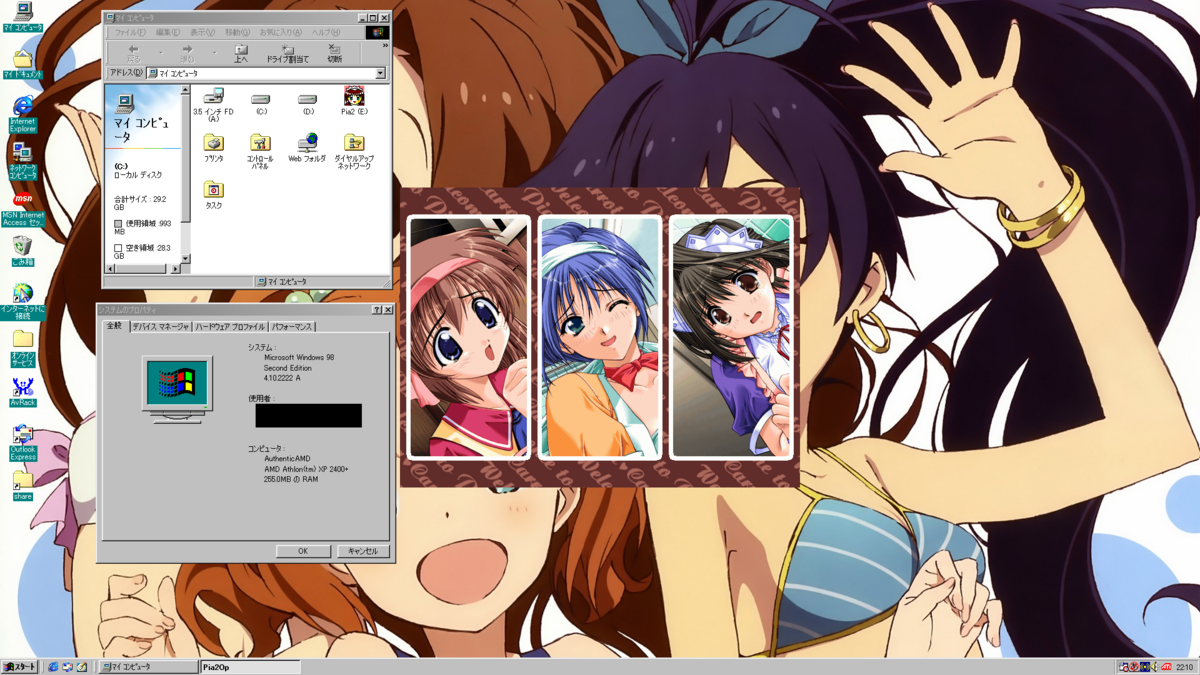Click キャンセル in System Properties
The image size is (1200, 675).
pyautogui.click(x=362, y=551)
